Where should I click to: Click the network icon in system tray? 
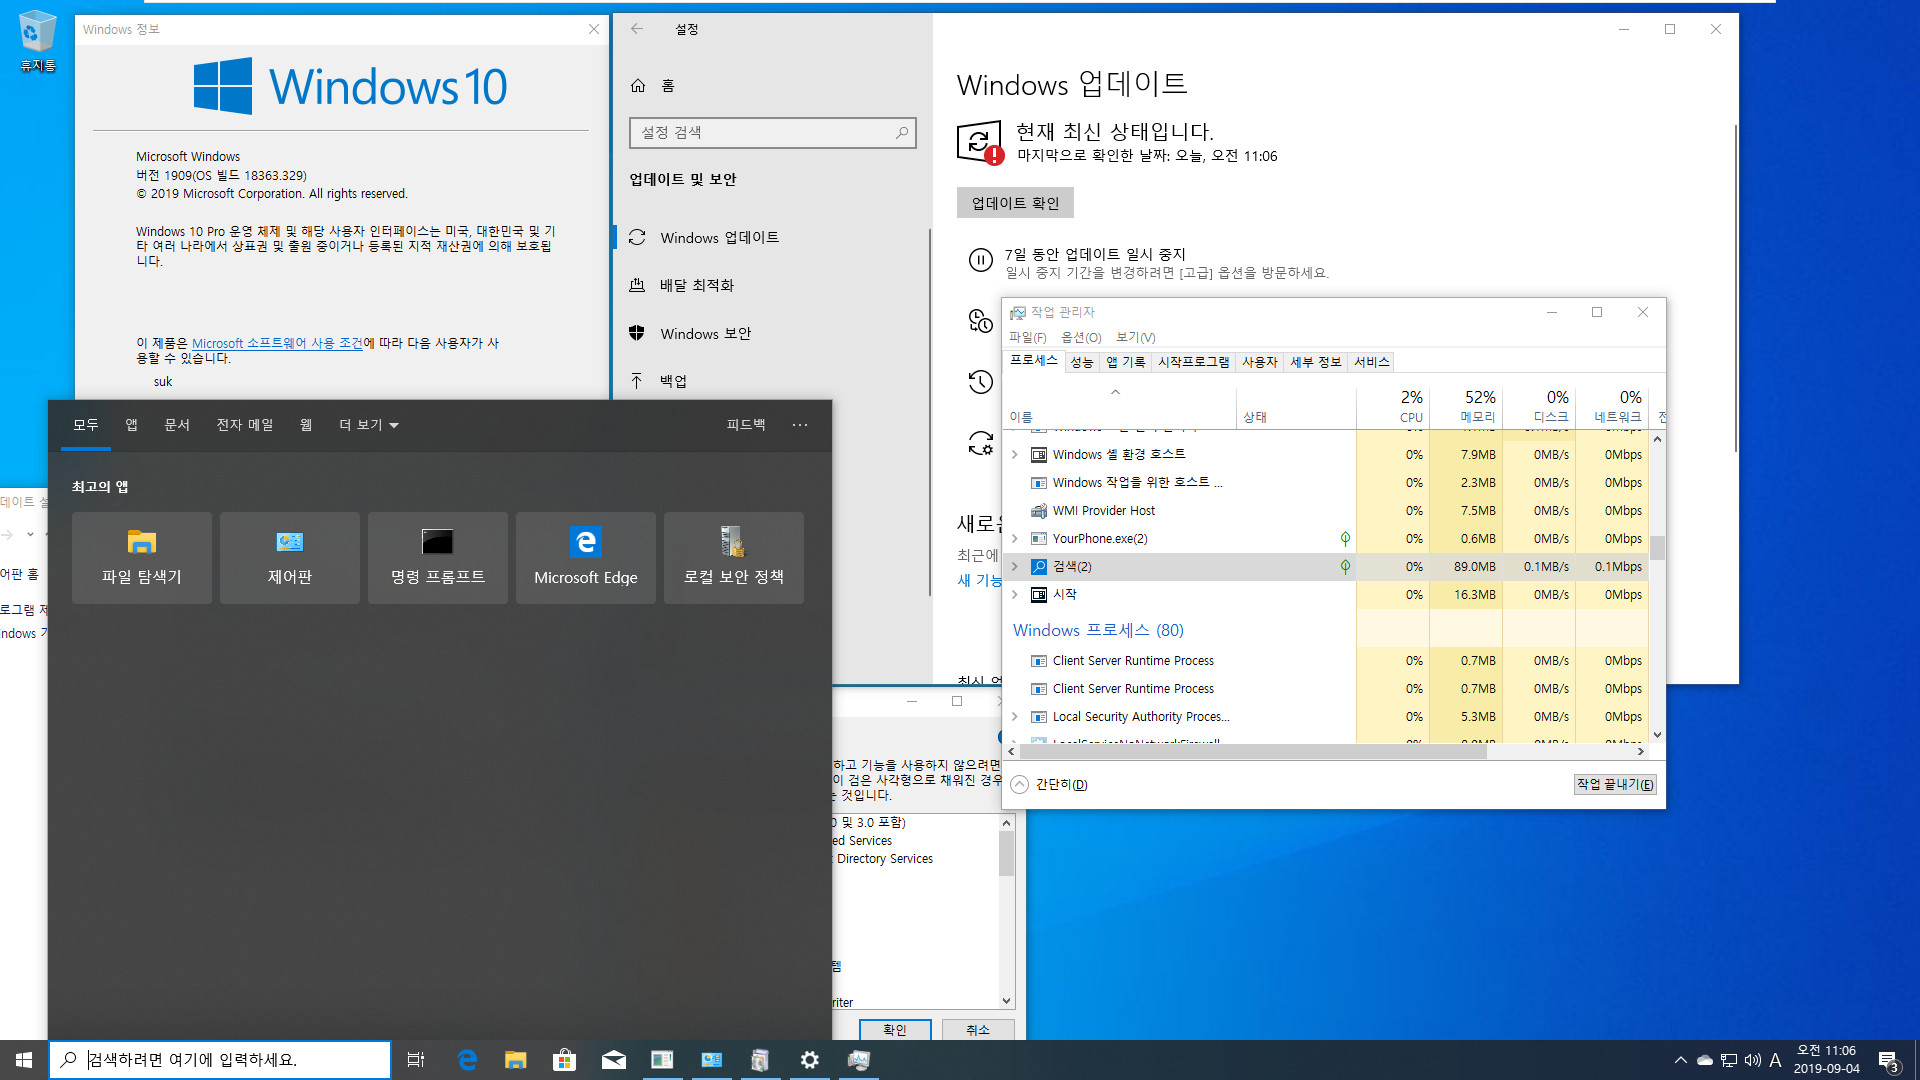coord(1729,1060)
